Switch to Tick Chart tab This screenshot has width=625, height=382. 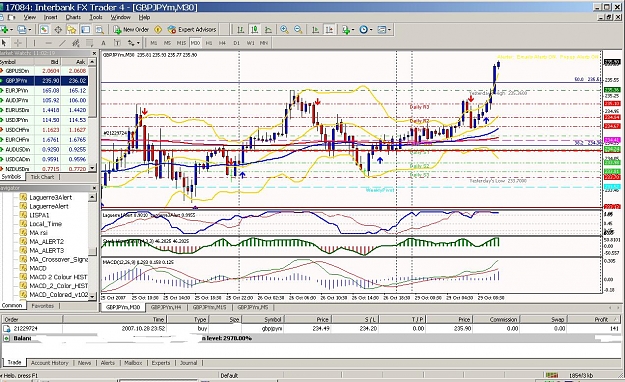tap(42, 177)
